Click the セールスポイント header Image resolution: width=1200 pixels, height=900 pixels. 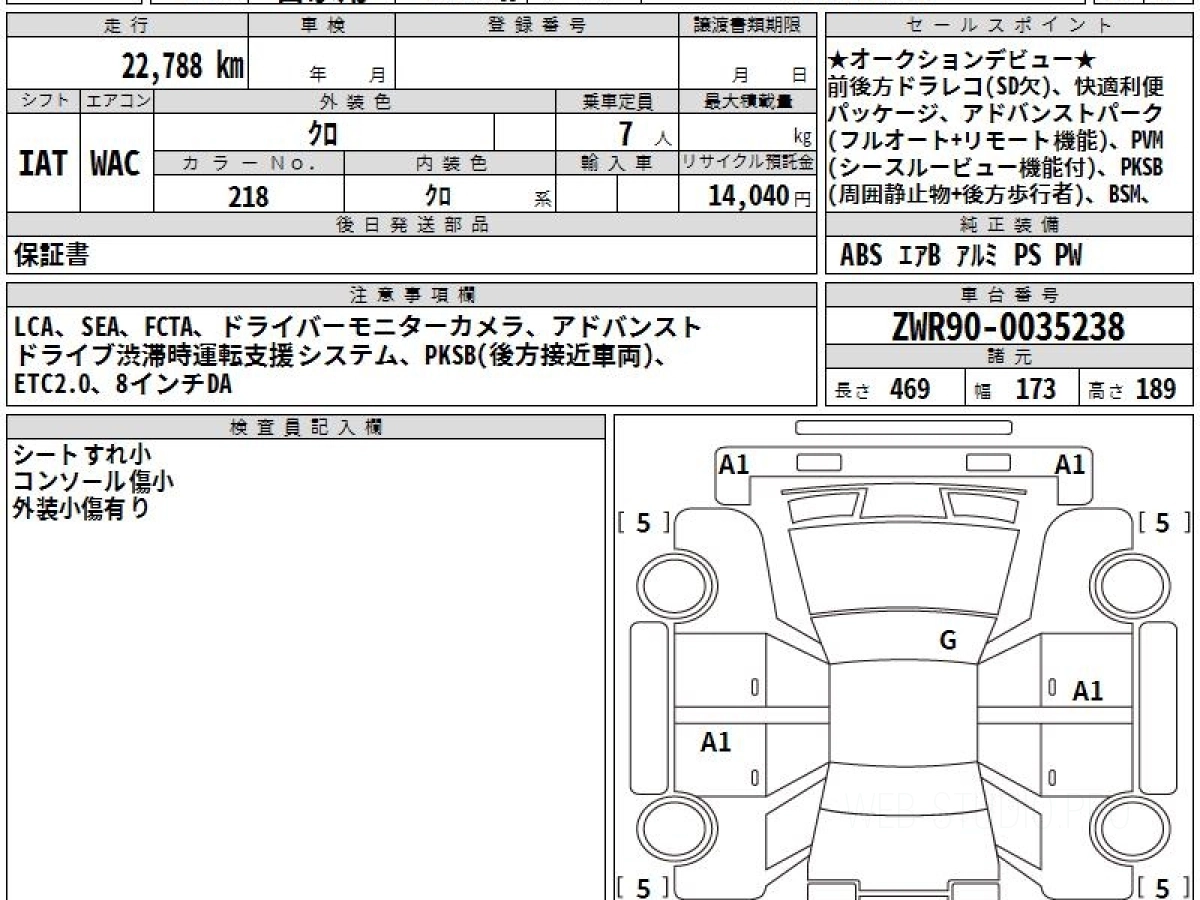[1010, 26]
